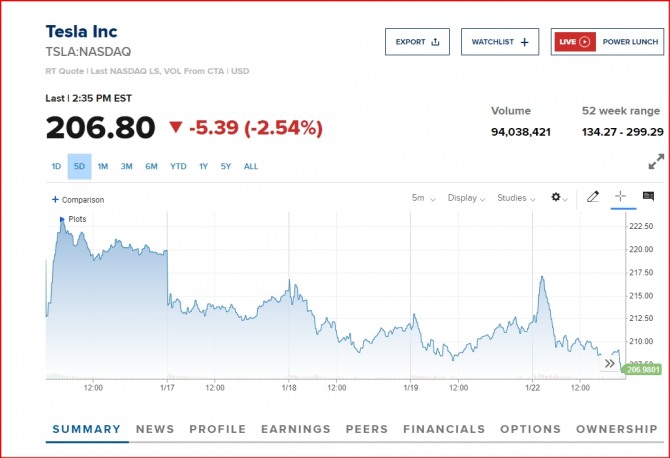Open the 5m interval dropdown
Viewport: 670px width, 458px height.
click(x=423, y=198)
